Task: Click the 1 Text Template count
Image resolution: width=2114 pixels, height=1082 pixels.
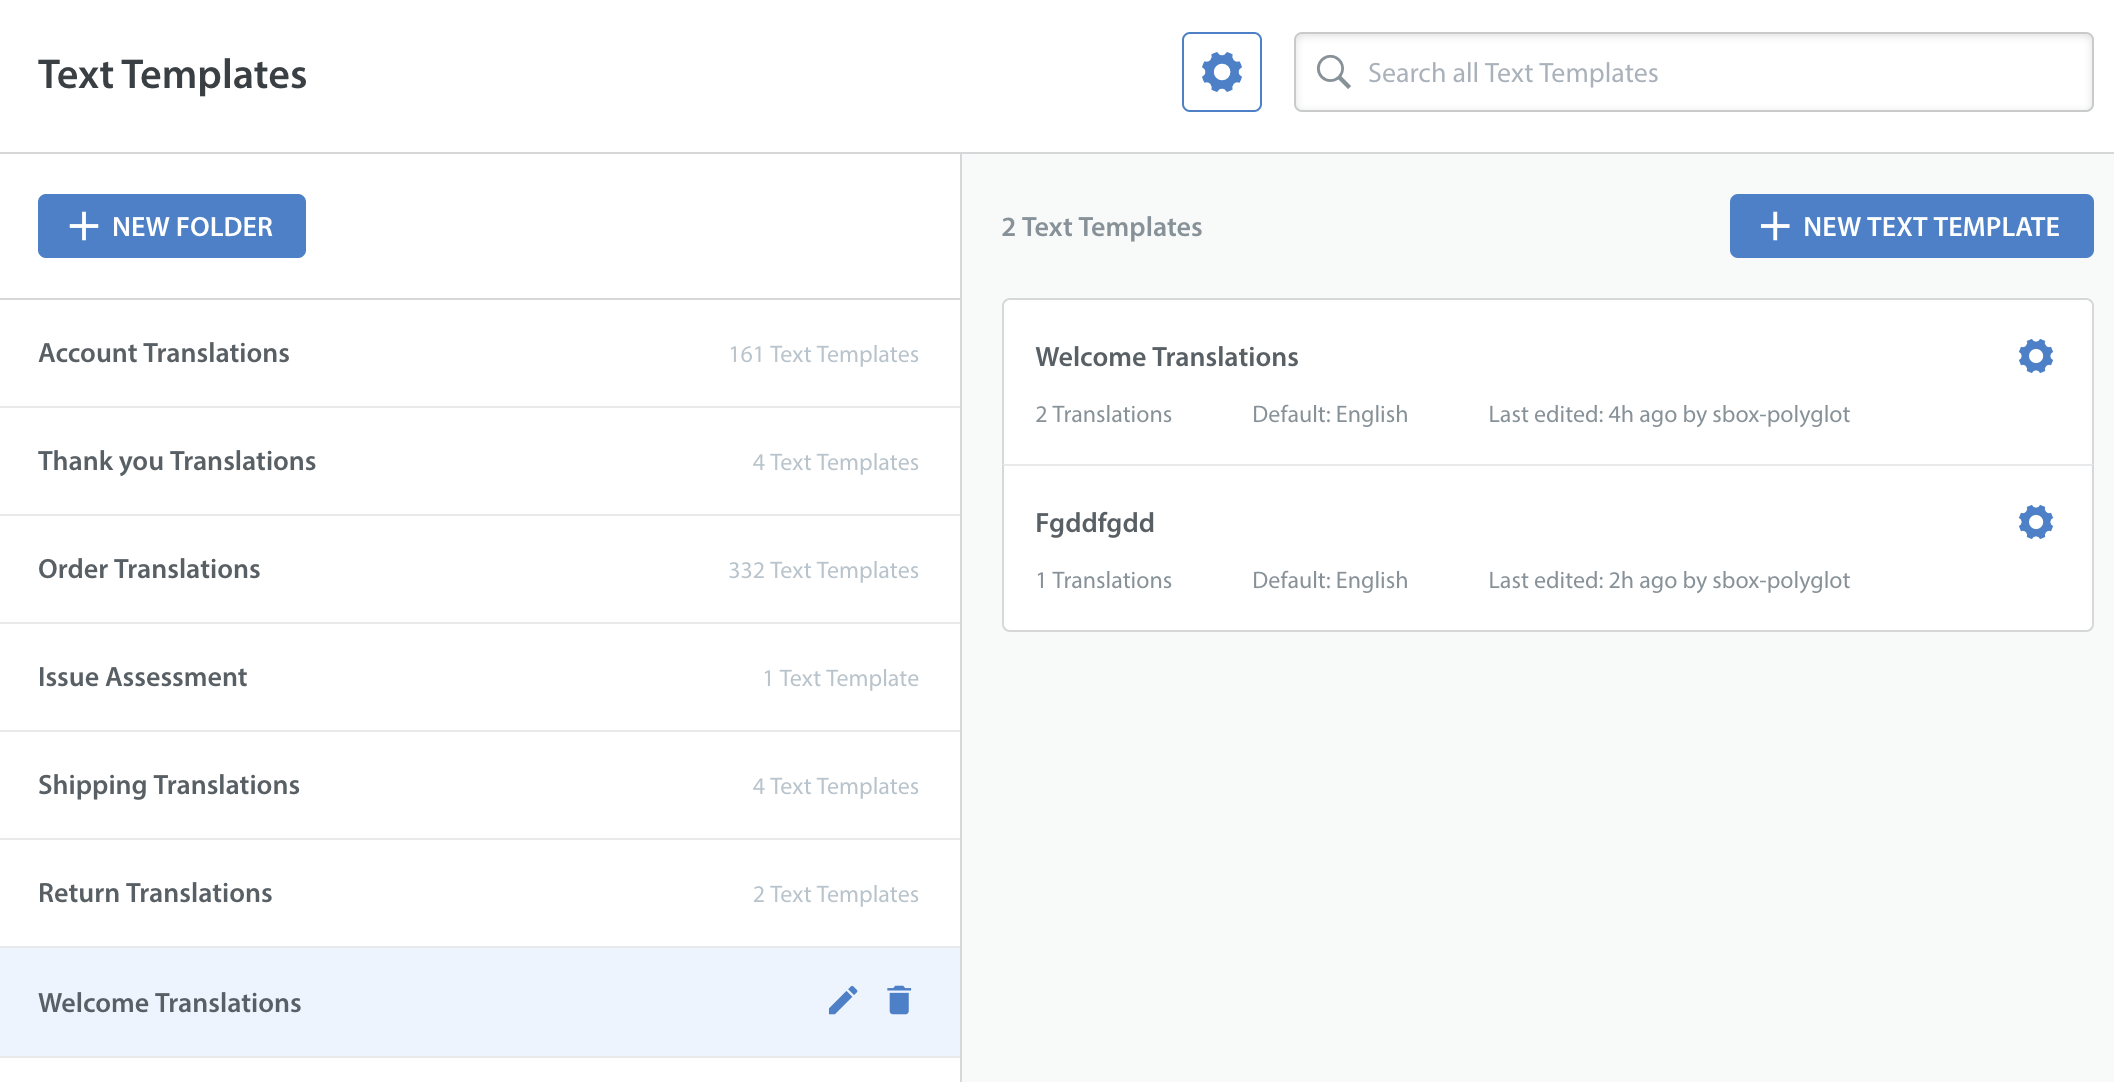Action: 840,678
